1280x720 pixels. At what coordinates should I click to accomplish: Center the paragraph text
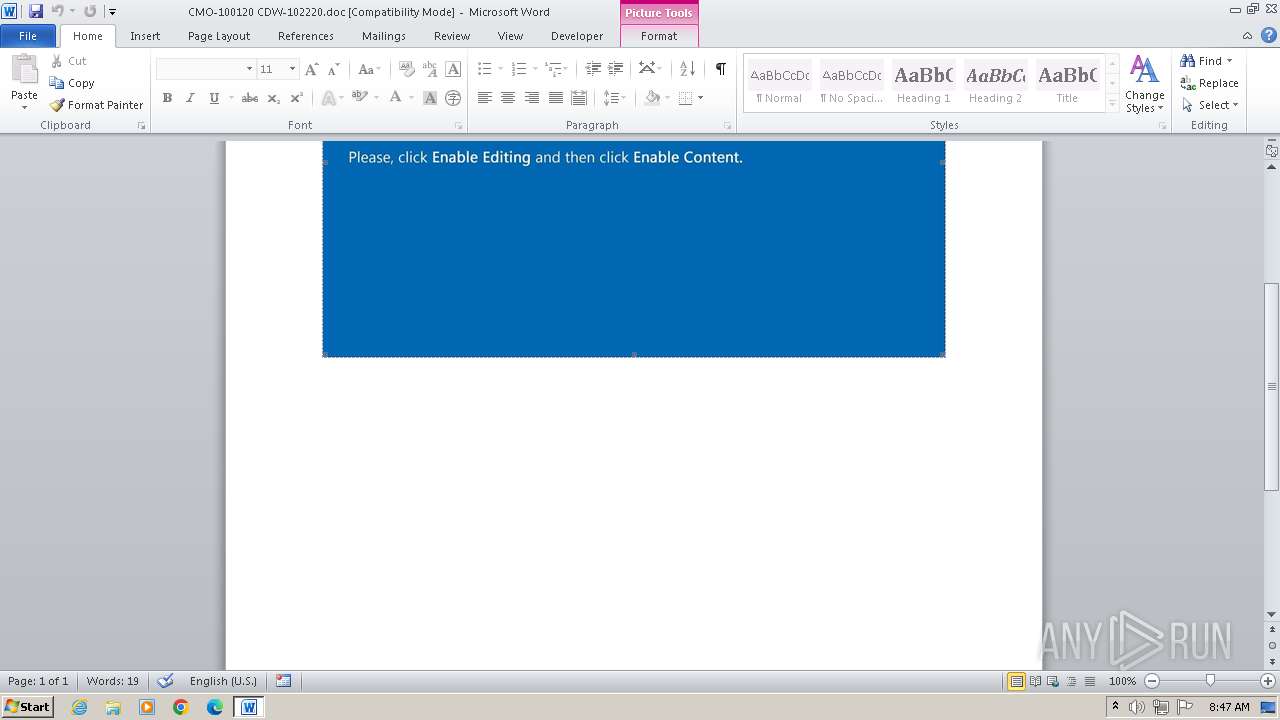click(x=508, y=98)
